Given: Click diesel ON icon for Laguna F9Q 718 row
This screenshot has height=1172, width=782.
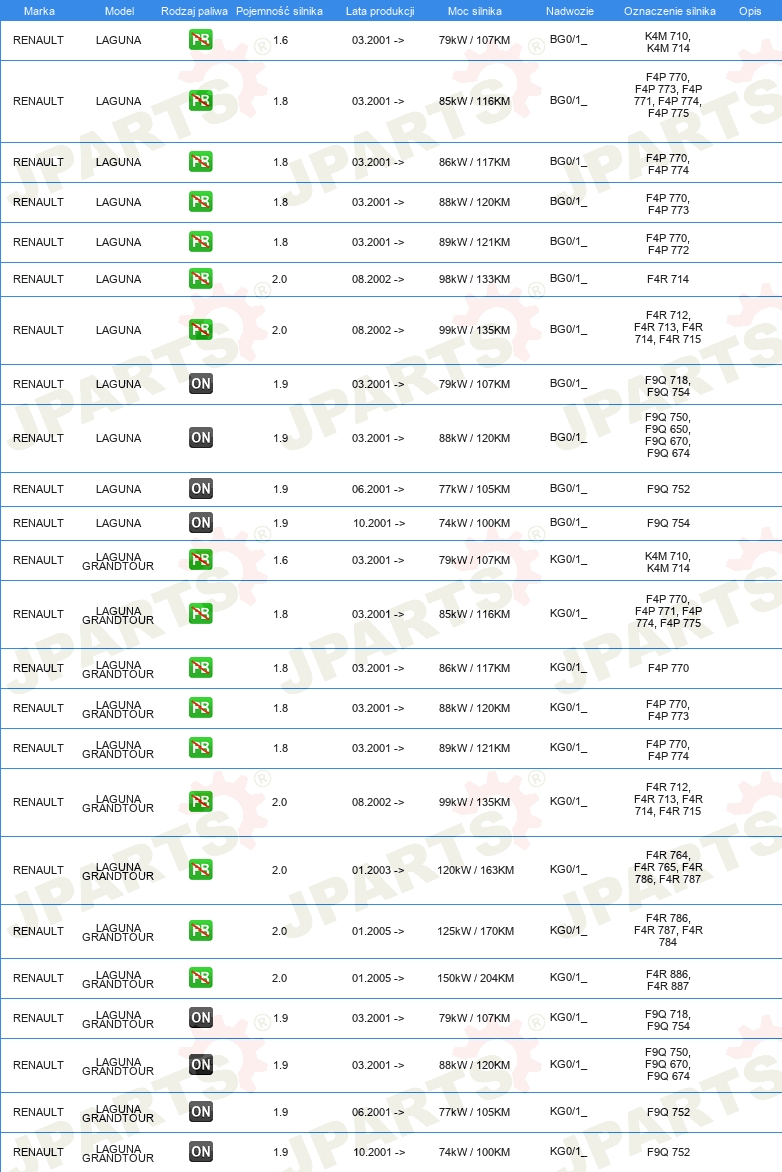Looking at the screenshot, I should [200, 383].
